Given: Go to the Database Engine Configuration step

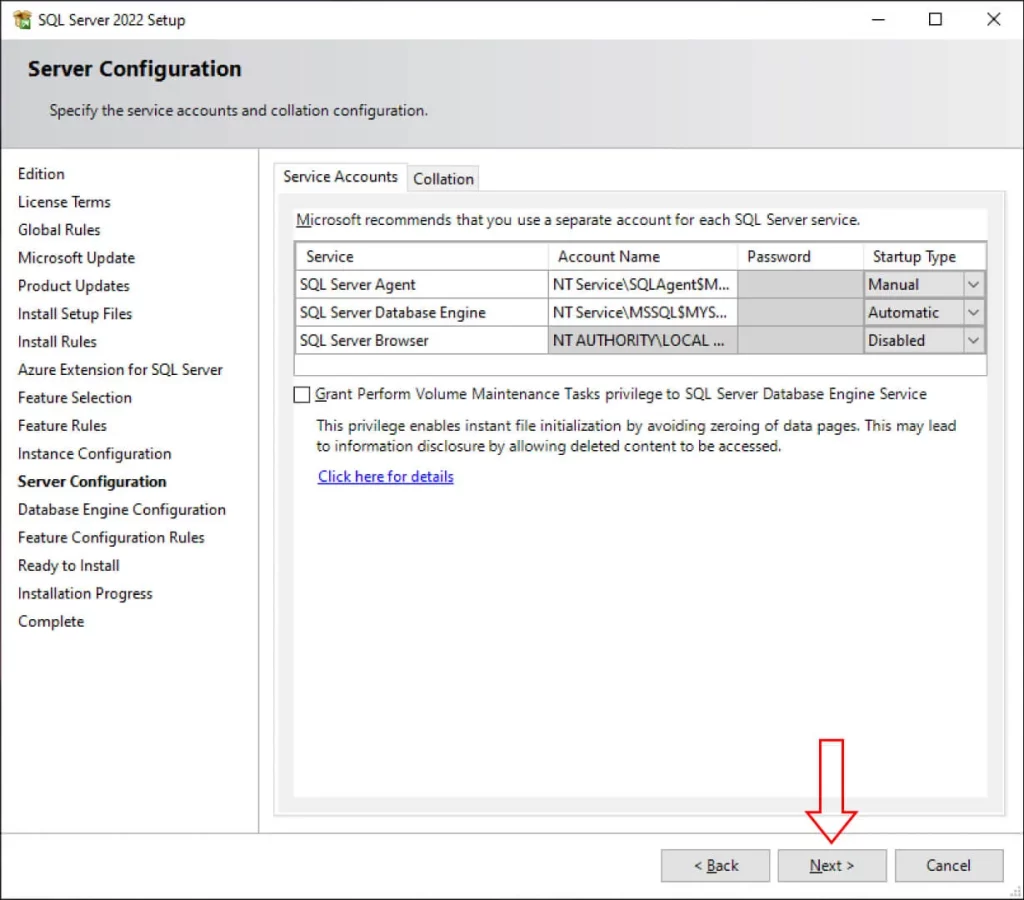Looking at the screenshot, I should click(x=122, y=509).
